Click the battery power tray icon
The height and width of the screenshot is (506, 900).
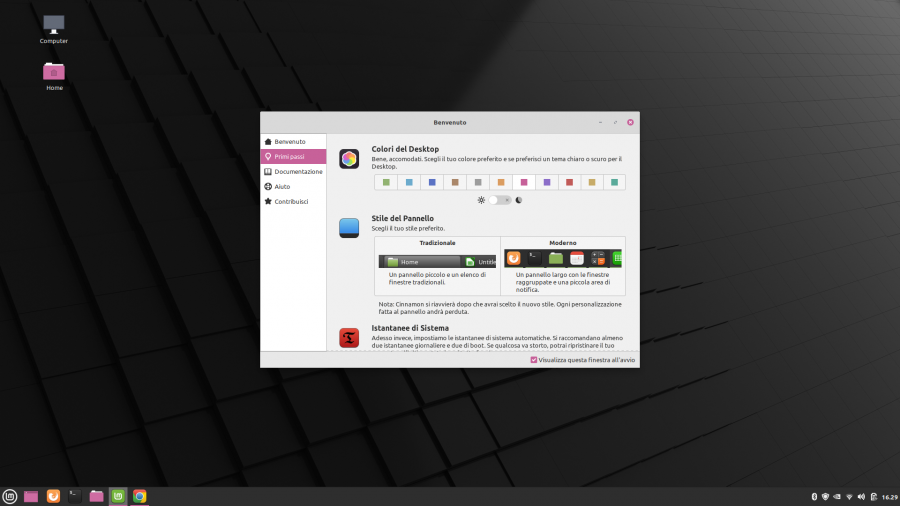874,497
